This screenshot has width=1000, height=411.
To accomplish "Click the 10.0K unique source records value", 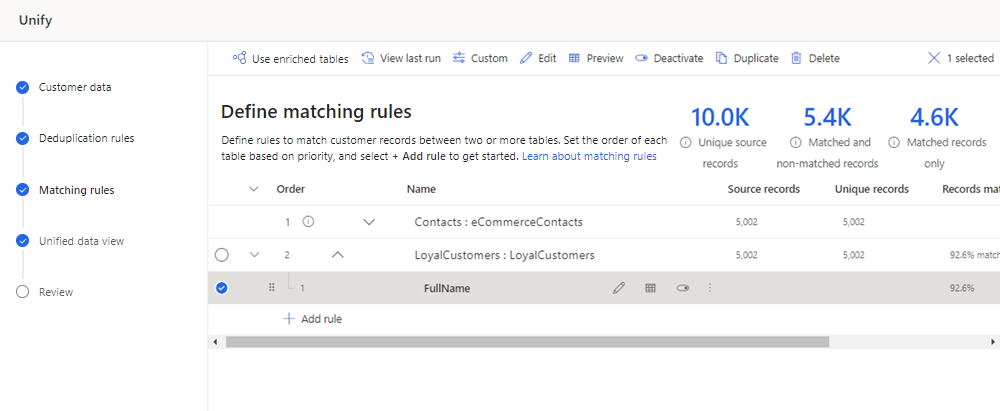I will (720, 117).
